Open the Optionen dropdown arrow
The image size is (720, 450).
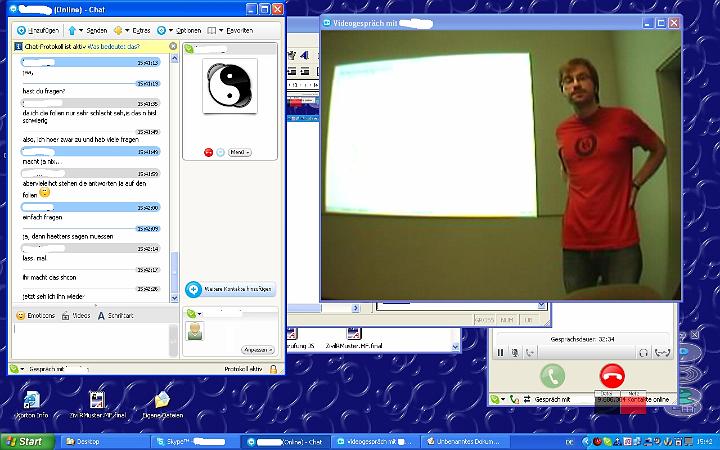click(x=170, y=30)
